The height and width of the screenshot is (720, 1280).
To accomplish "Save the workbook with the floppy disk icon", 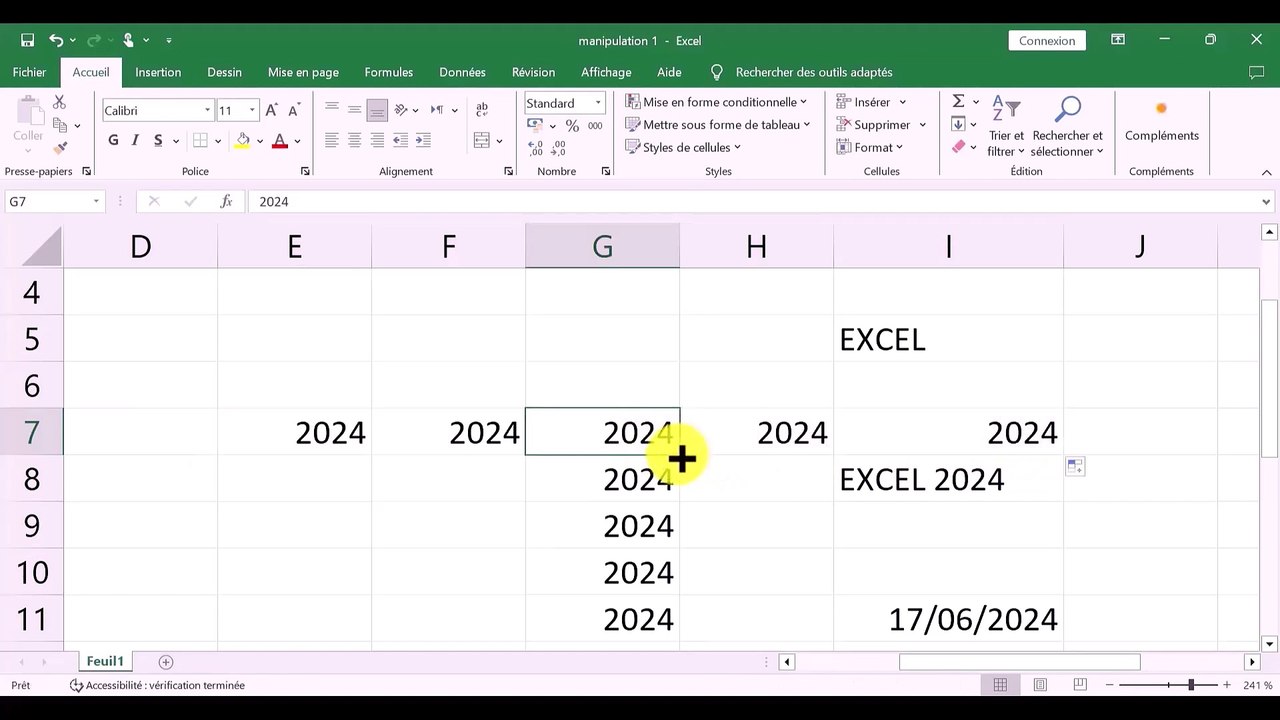I will [x=27, y=40].
